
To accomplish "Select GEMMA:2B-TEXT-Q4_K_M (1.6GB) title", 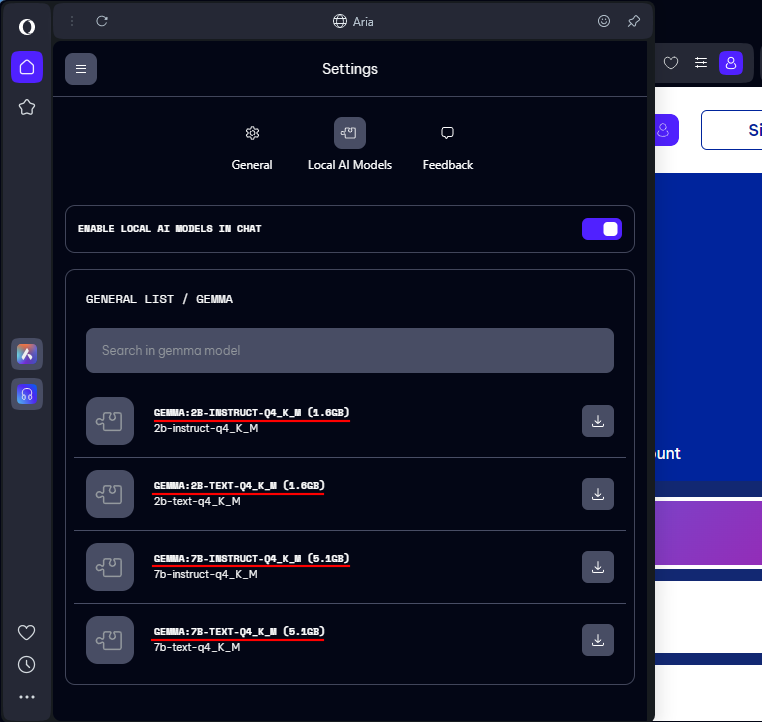I will click(239, 486).
